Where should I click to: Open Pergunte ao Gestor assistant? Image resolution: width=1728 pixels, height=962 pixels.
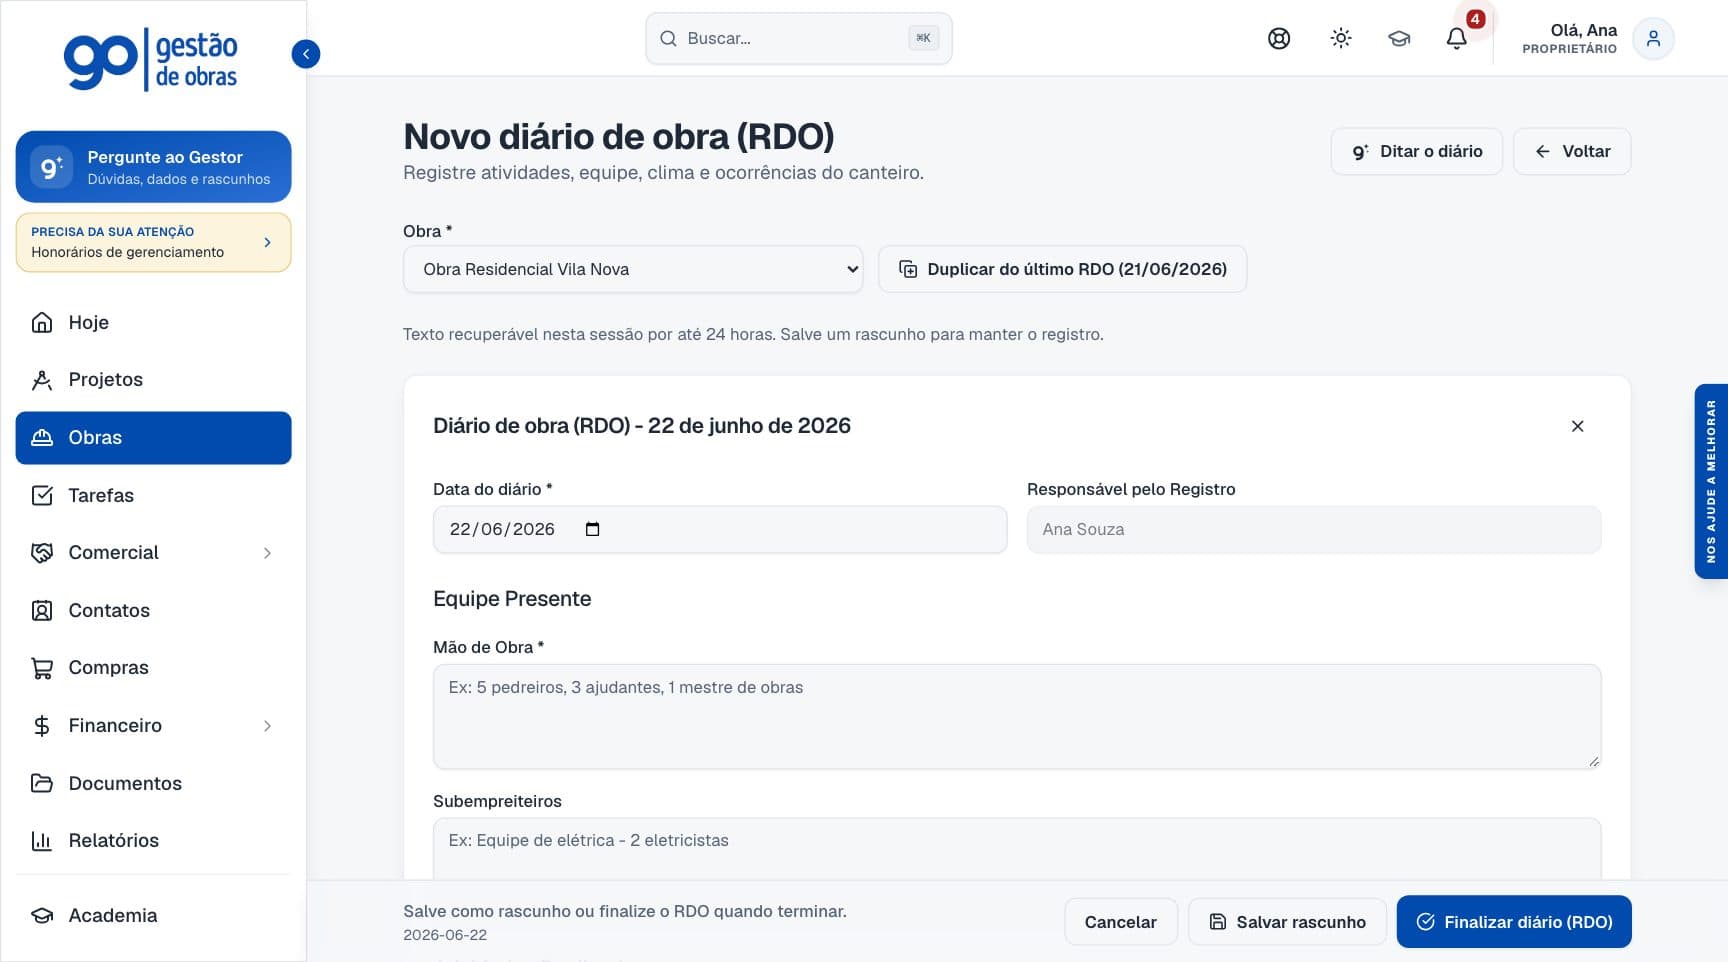pos(153,167)
